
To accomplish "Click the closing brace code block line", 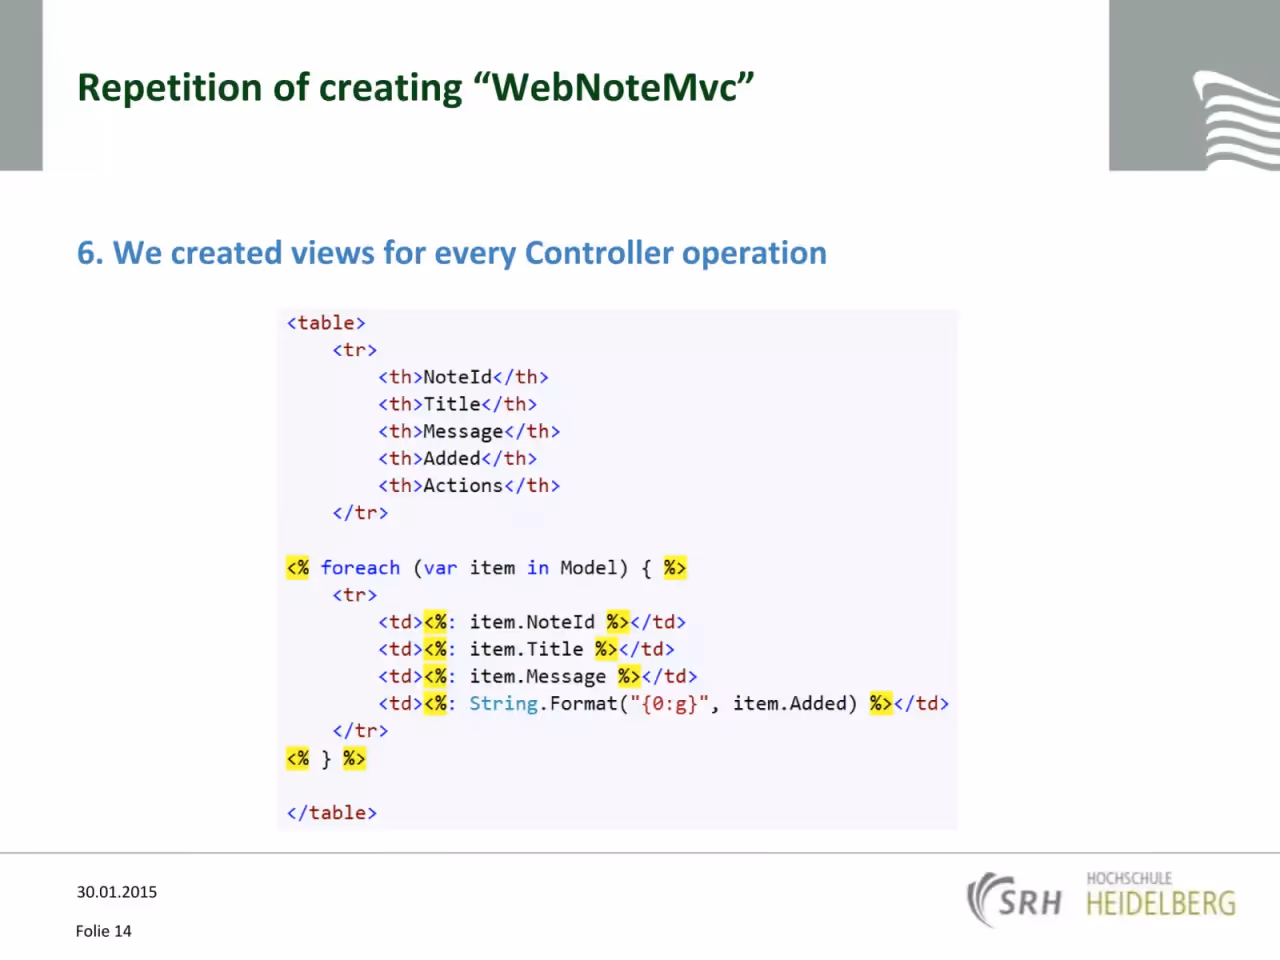I will (x=326, y=758).
